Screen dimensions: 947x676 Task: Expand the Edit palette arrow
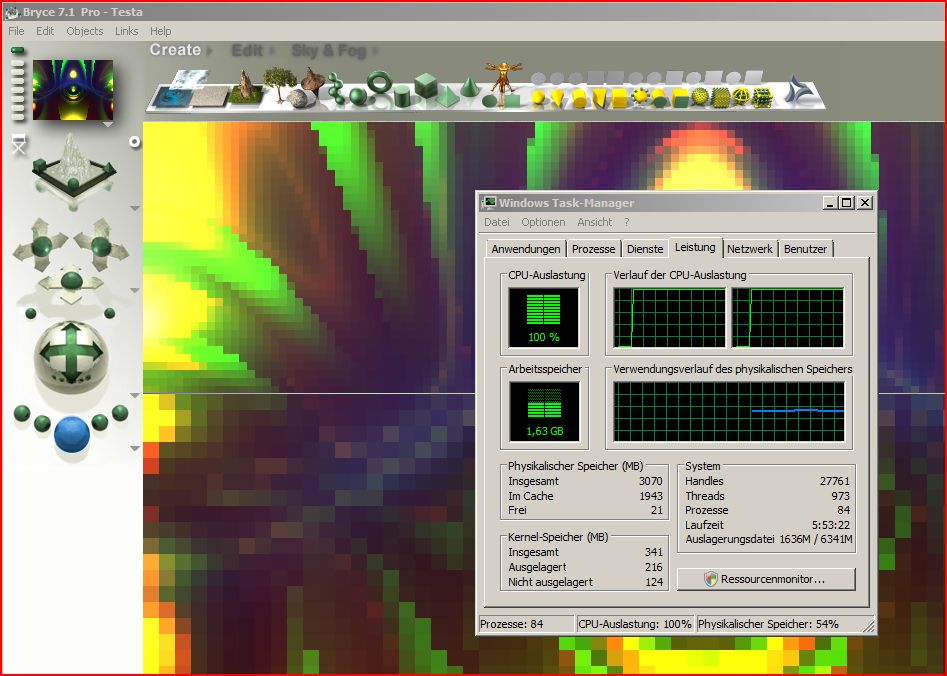click(x=272, y=51)
